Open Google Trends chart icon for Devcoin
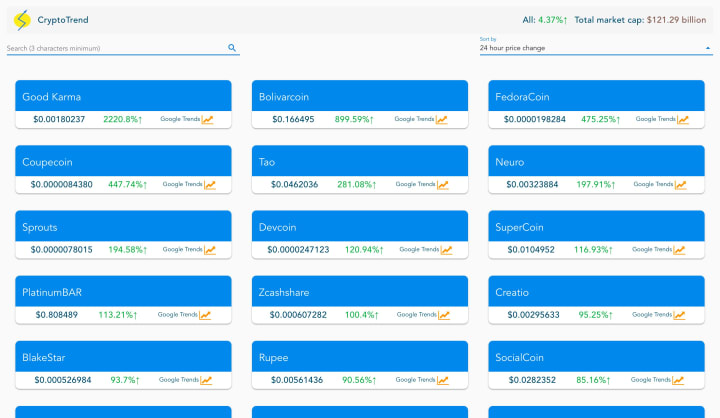The height and width of the screenshot is (418, 720). click(446, 250)
